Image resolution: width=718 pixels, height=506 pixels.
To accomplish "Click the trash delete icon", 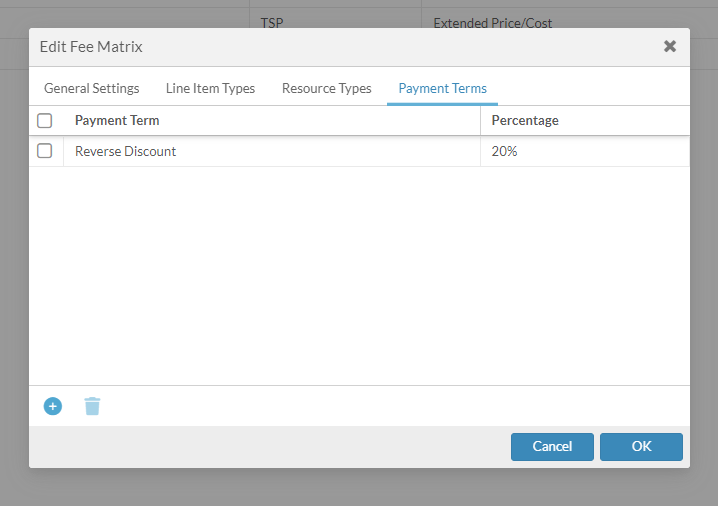I will point(92,406).
